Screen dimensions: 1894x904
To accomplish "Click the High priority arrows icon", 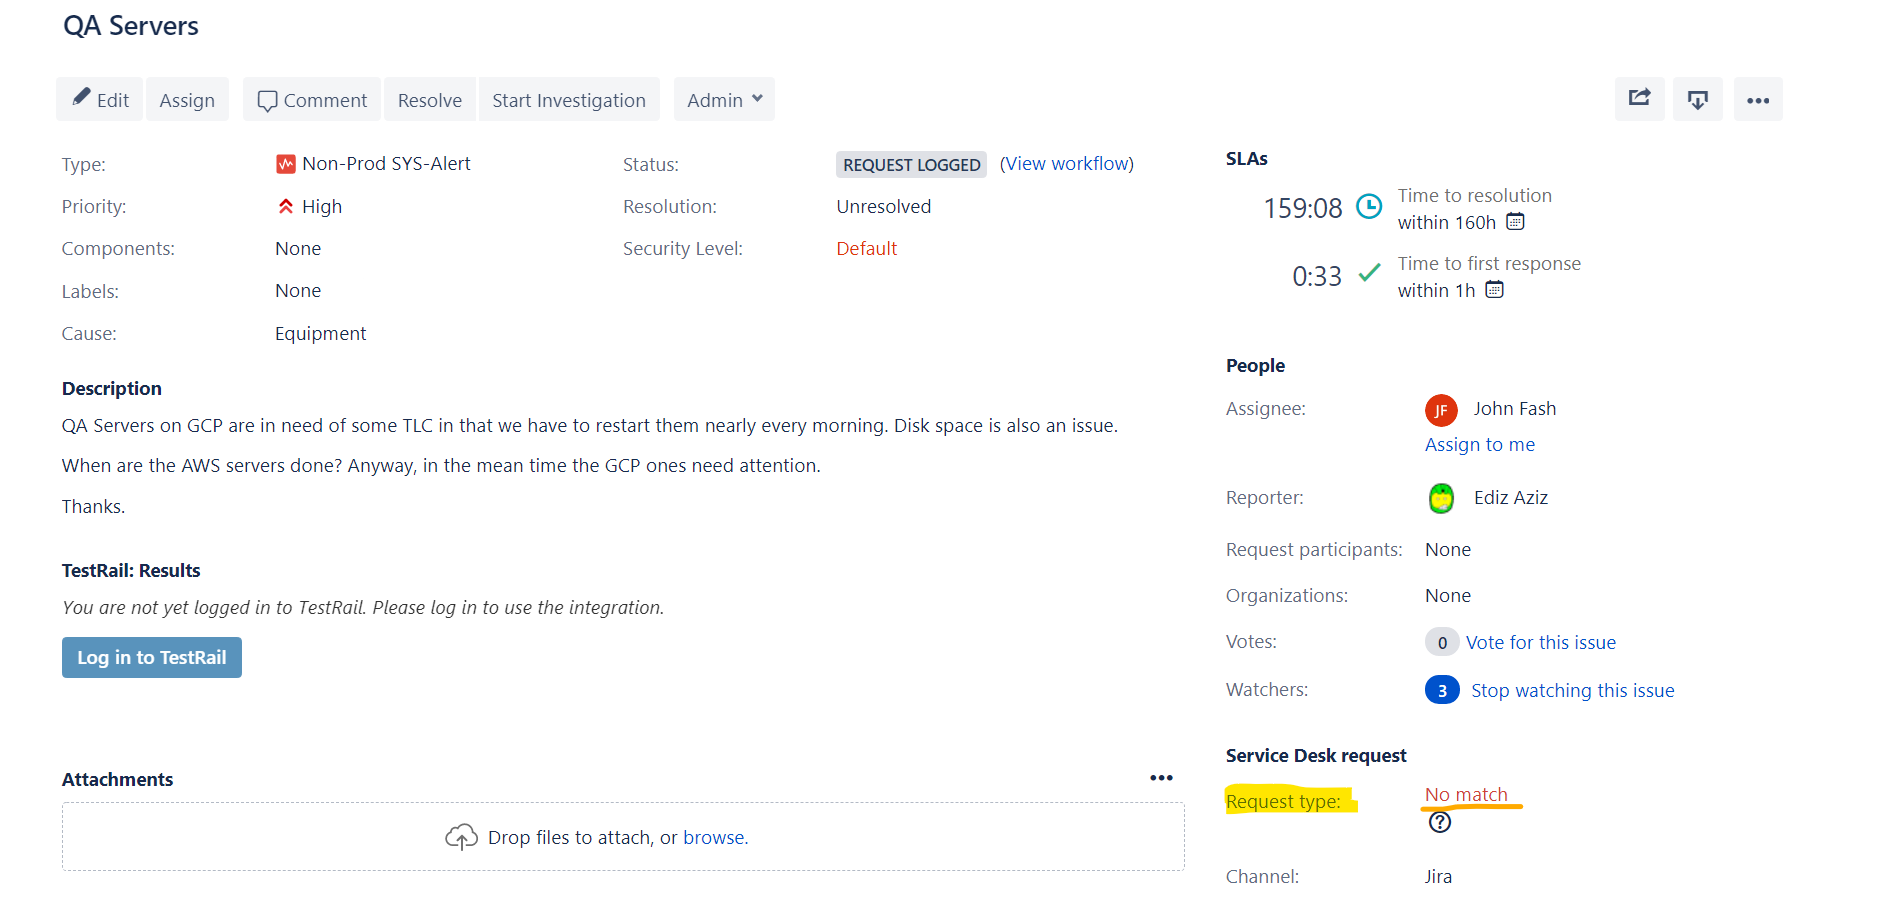I will point(285,206).
